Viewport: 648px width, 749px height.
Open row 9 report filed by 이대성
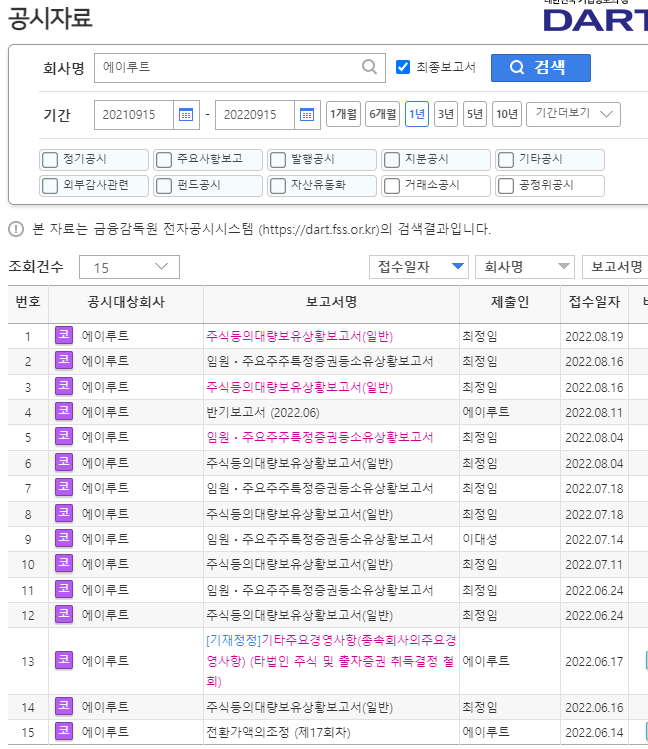pos(319,539)
